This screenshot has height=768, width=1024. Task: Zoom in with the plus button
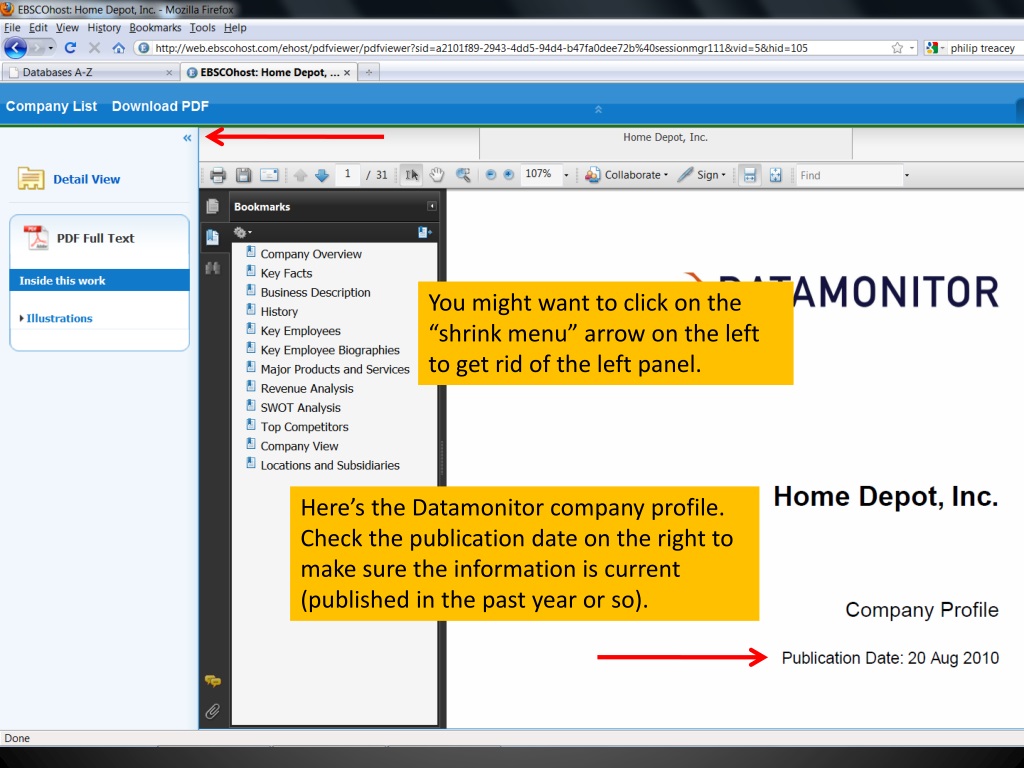(509, 175)
